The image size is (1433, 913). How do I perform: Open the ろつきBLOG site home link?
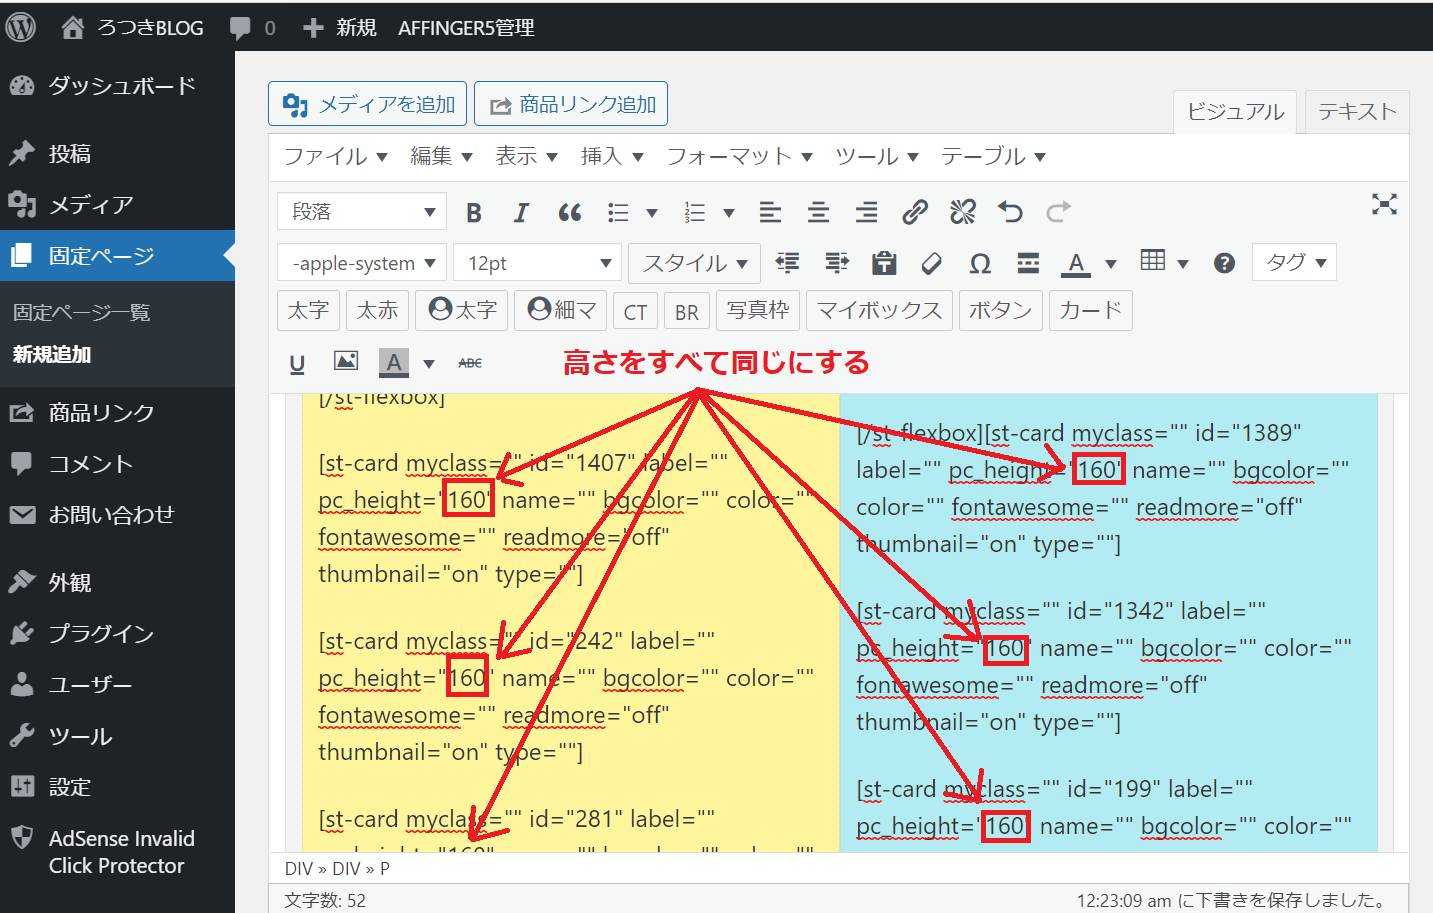click(x=132, y=27)
